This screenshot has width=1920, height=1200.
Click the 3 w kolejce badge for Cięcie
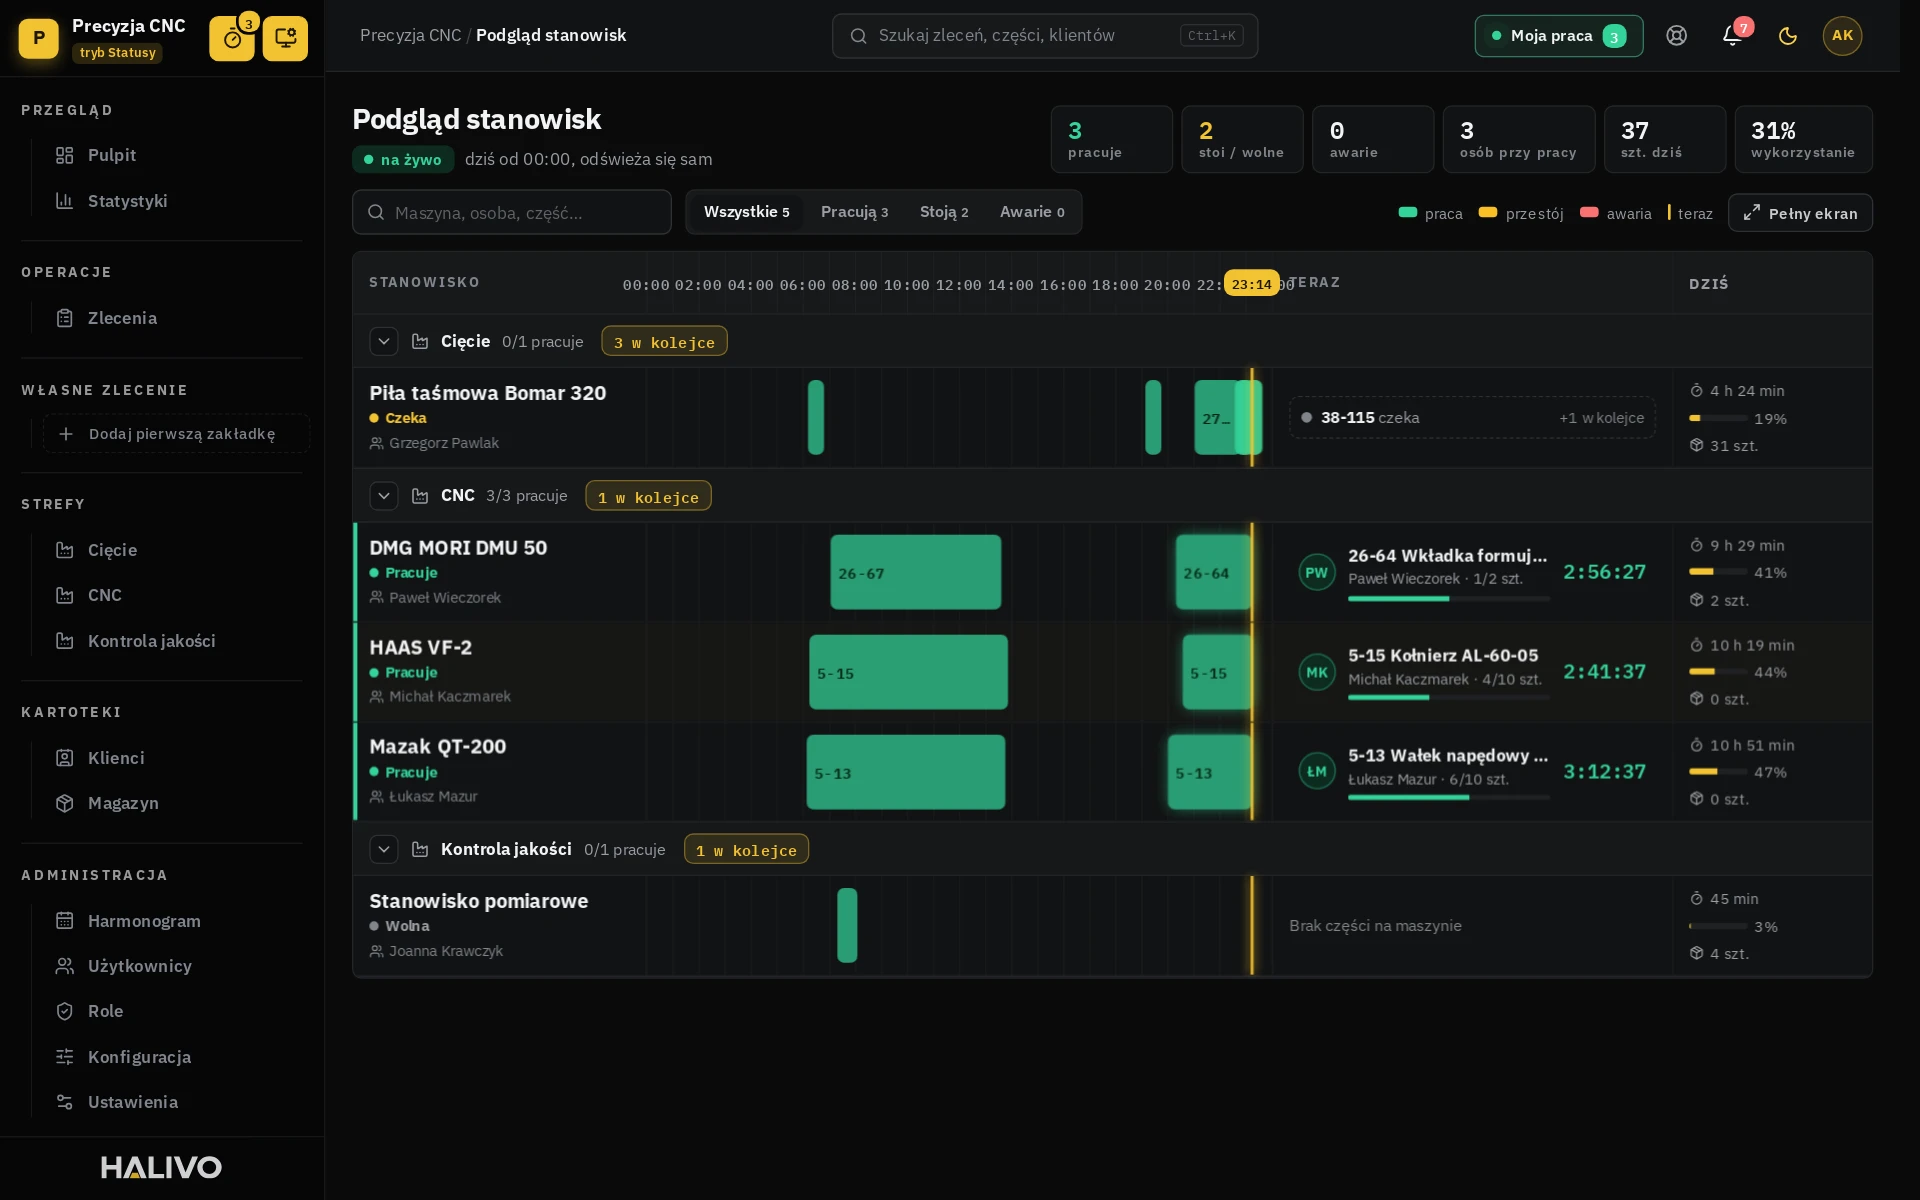[664, 342]
